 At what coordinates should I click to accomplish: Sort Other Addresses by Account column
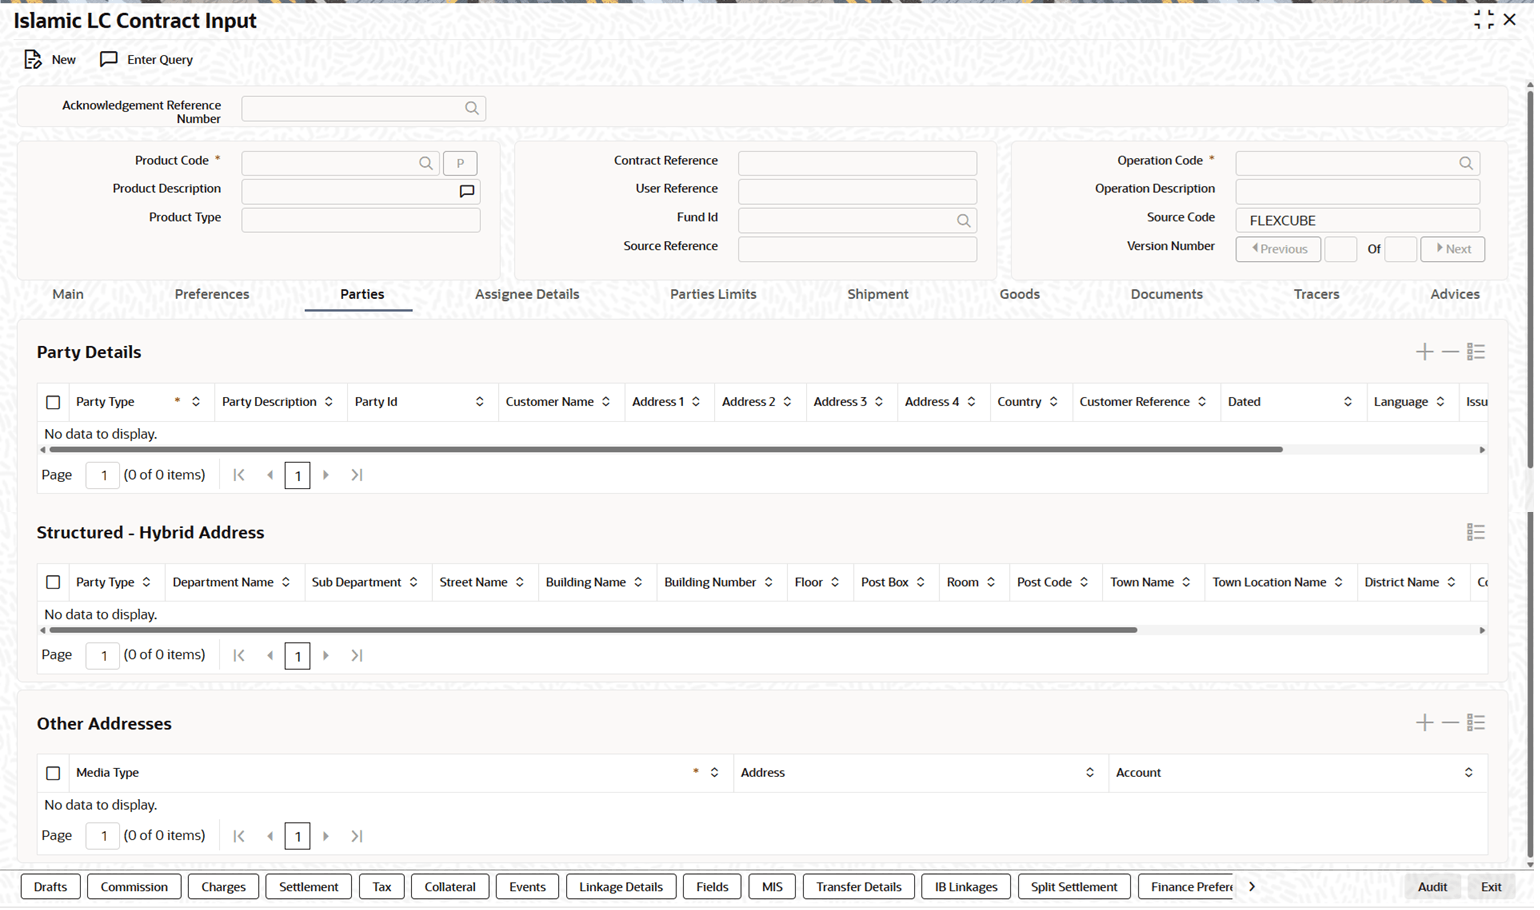click(x=1468, y=773)
